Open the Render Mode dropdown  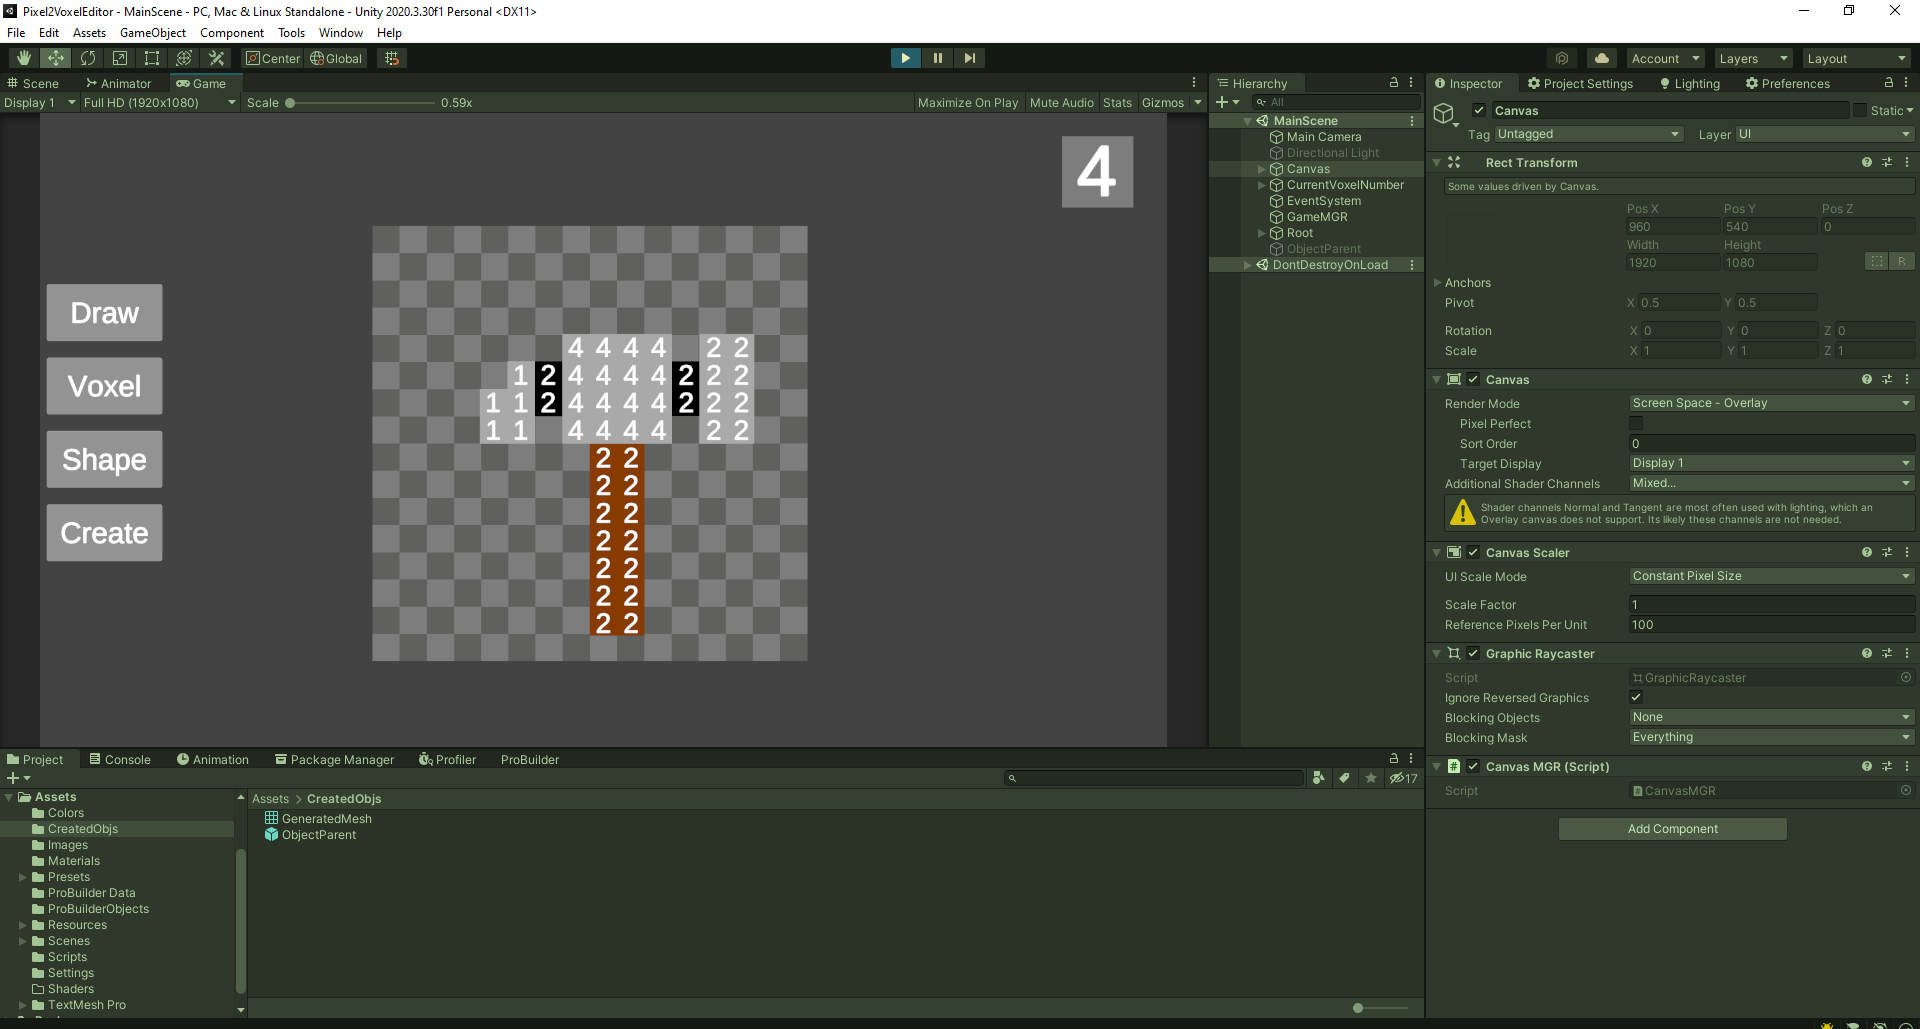coord(1771,403)
